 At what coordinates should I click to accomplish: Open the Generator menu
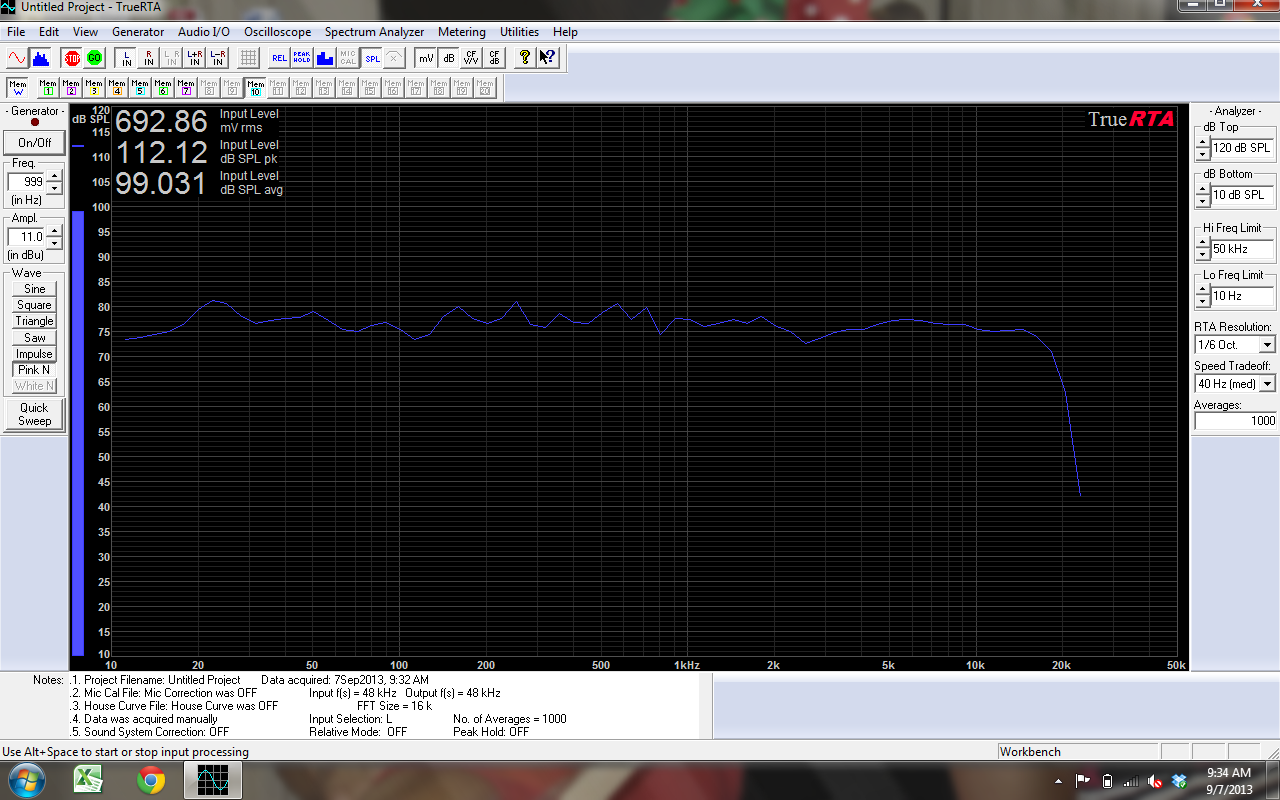pos(138,32)
